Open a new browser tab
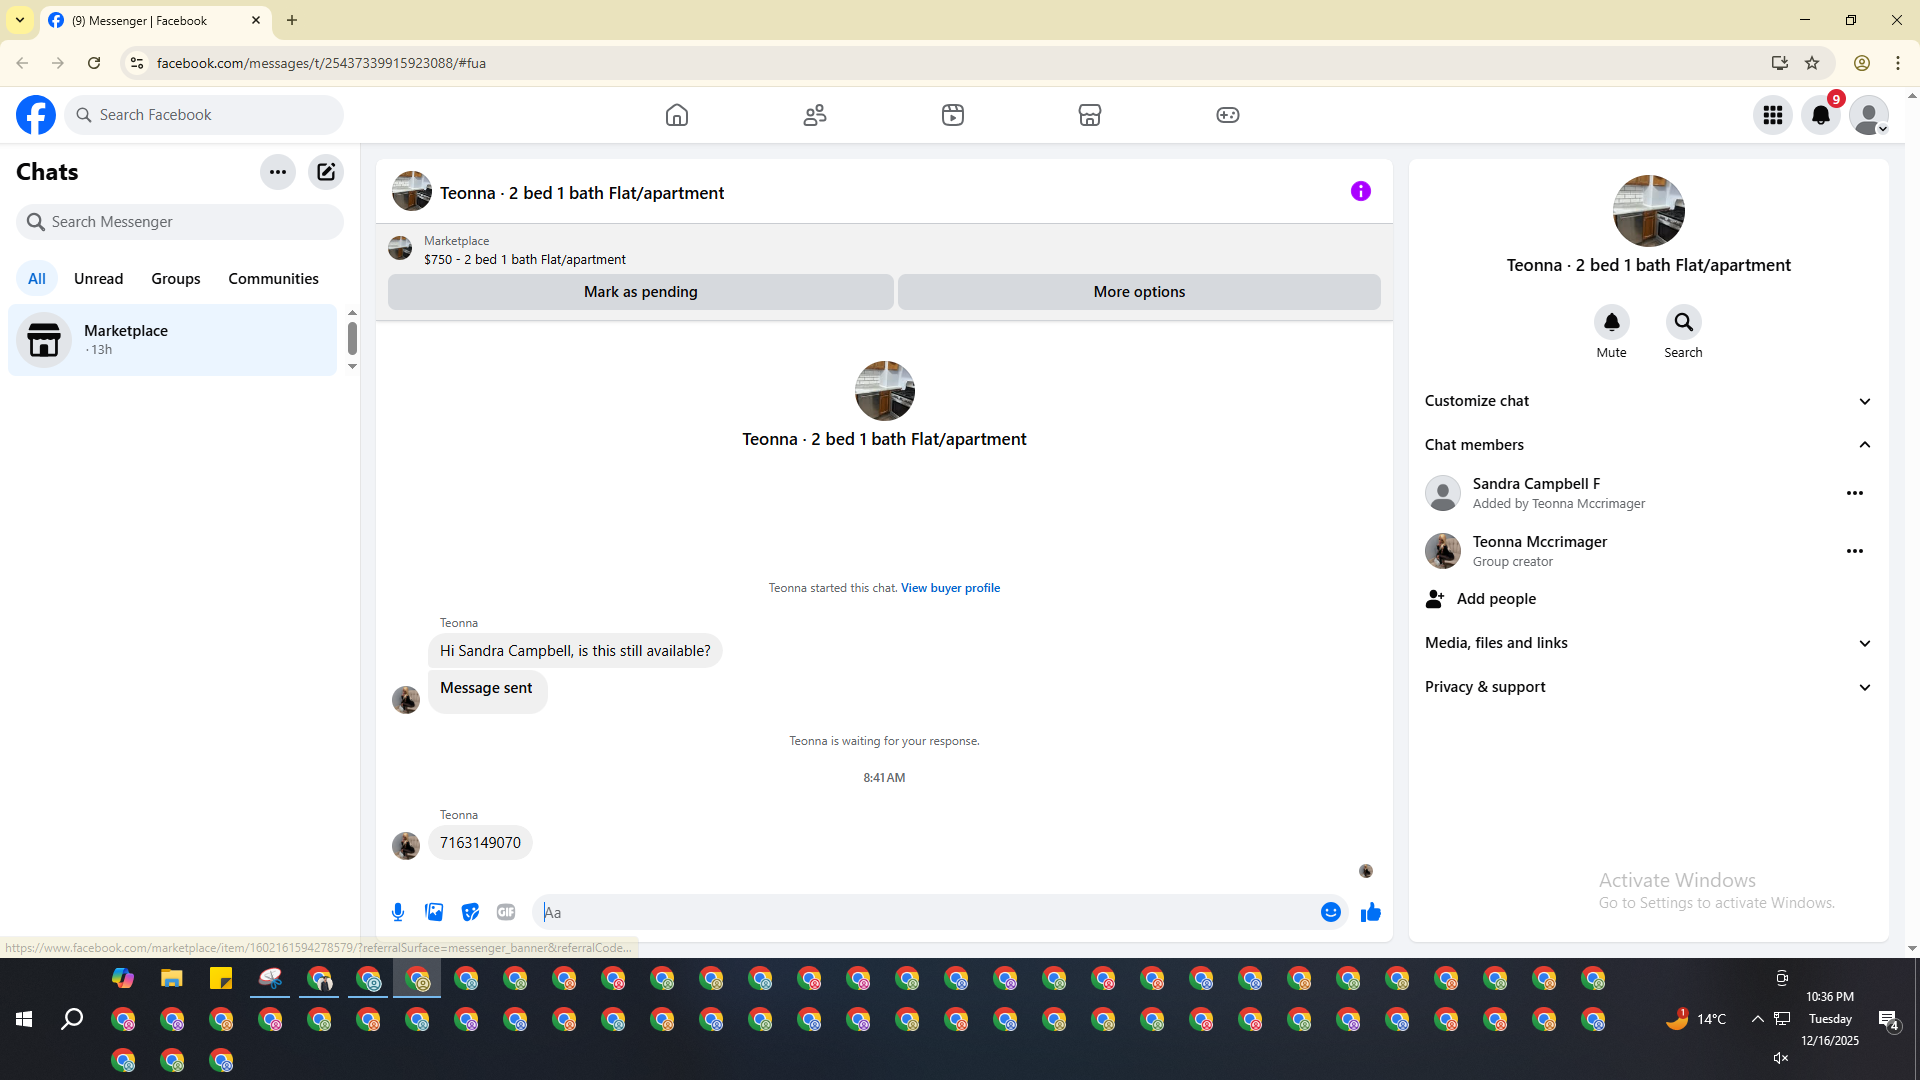Screen dimensions: 1920x1080 pyautogui.click(x=292, y=20)
